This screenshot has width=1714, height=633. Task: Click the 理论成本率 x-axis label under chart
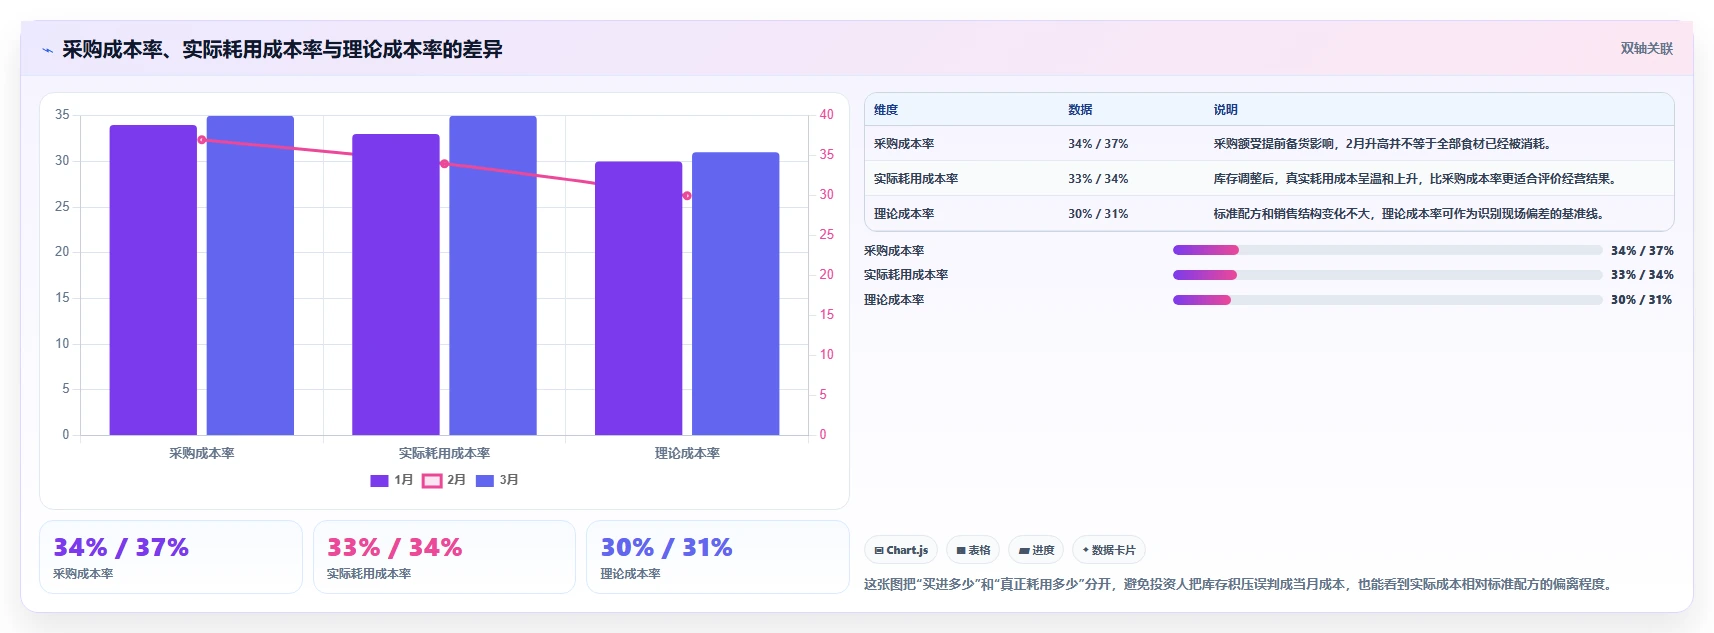(687, 453)
